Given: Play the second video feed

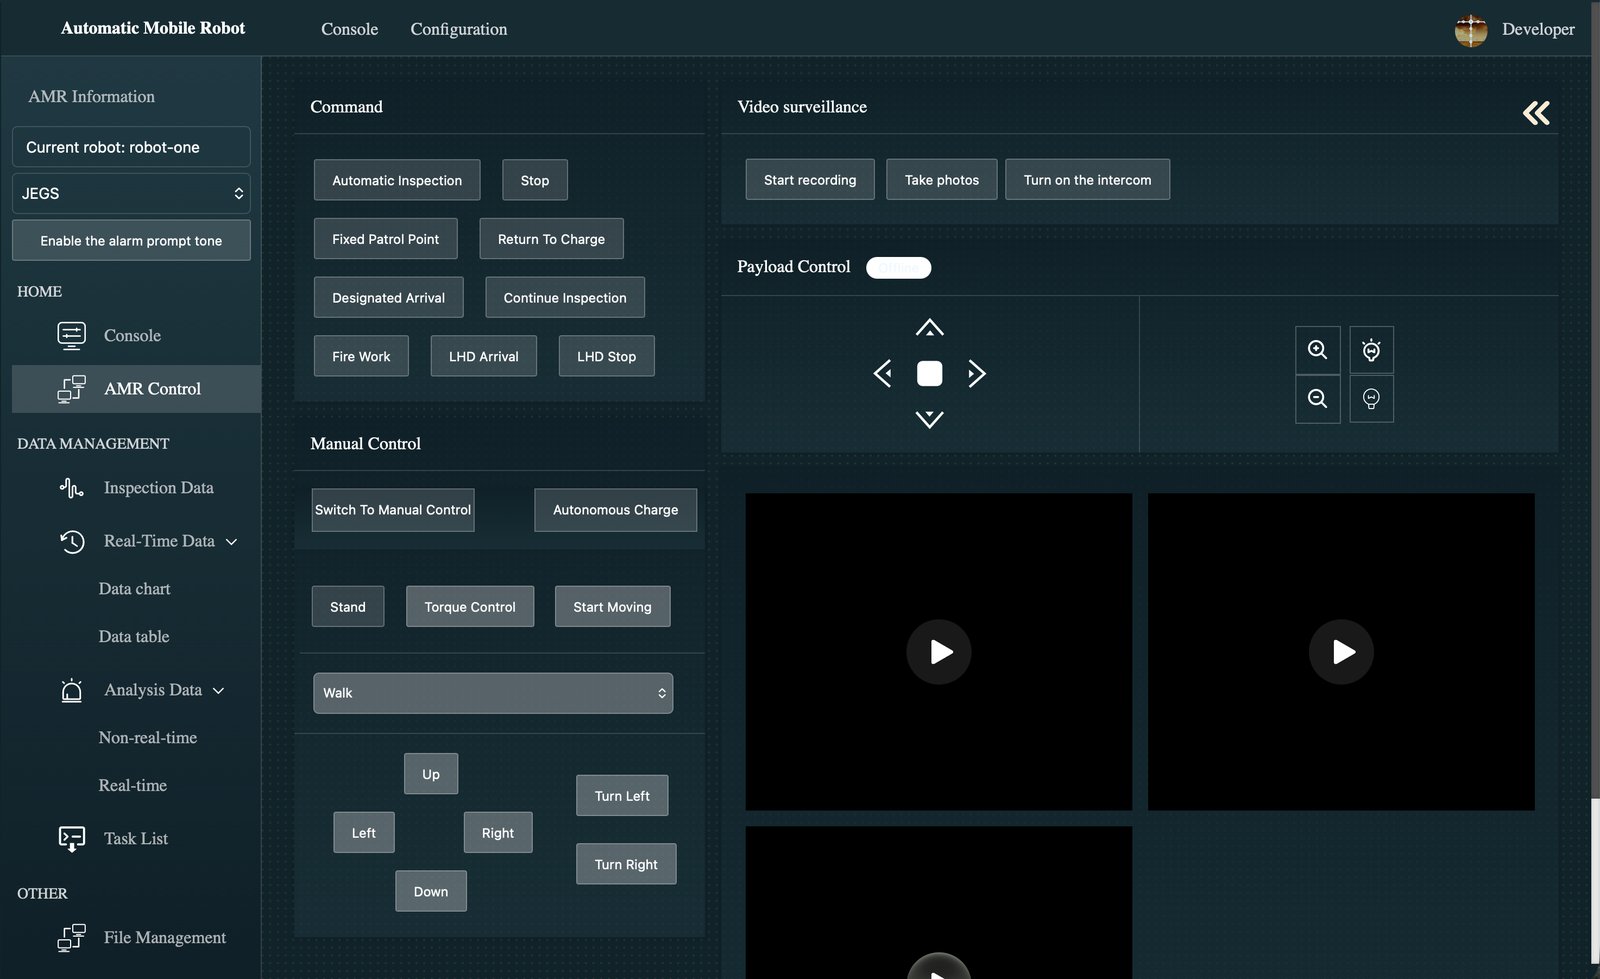Looking at the screenshot, I should coord(1341,652).
